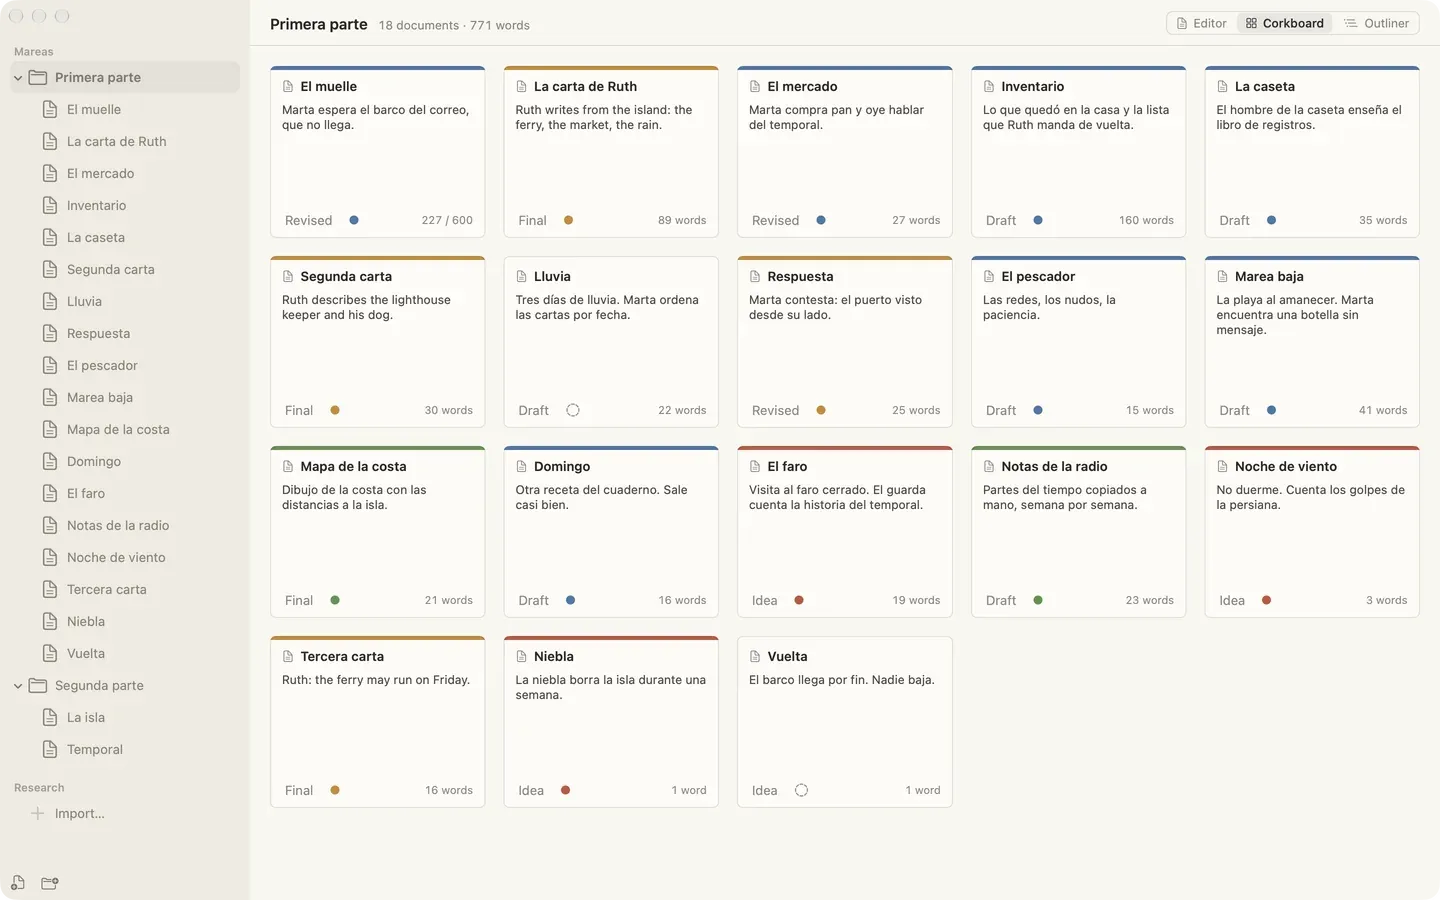Collapse the Primera parte folder chevron
The width and height of the screenshot is (1440, 900).
click(18, 77)
